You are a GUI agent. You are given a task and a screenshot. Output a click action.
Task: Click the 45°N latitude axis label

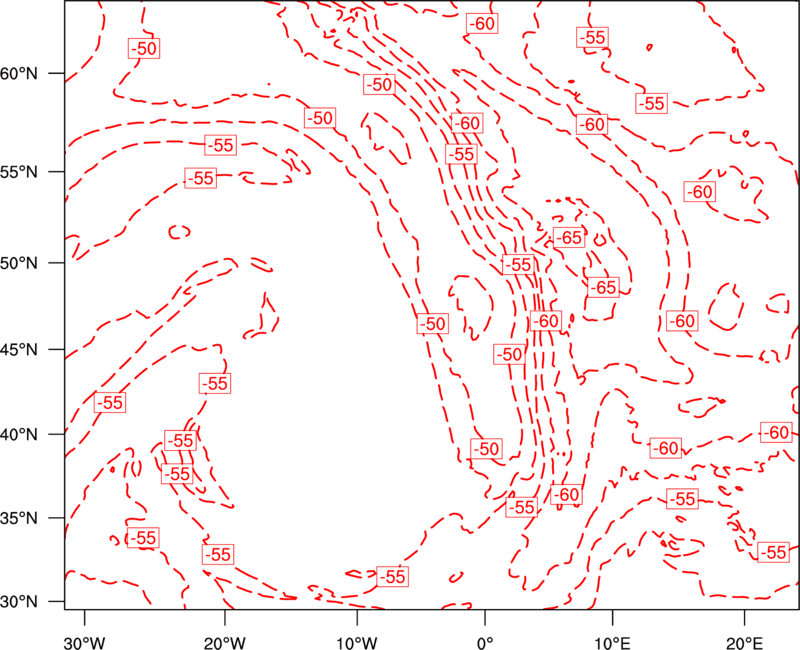point(19,349)
